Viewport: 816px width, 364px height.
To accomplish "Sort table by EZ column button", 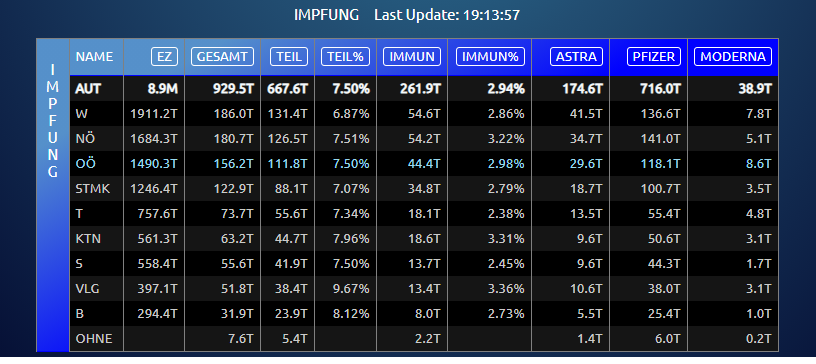I will 164,57.
